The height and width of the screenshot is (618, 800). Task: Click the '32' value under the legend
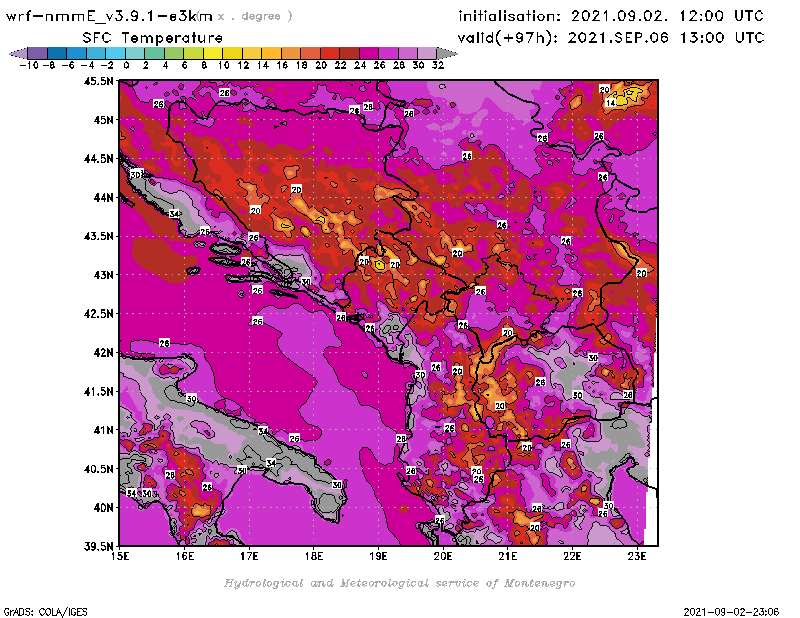click(438, 66)
